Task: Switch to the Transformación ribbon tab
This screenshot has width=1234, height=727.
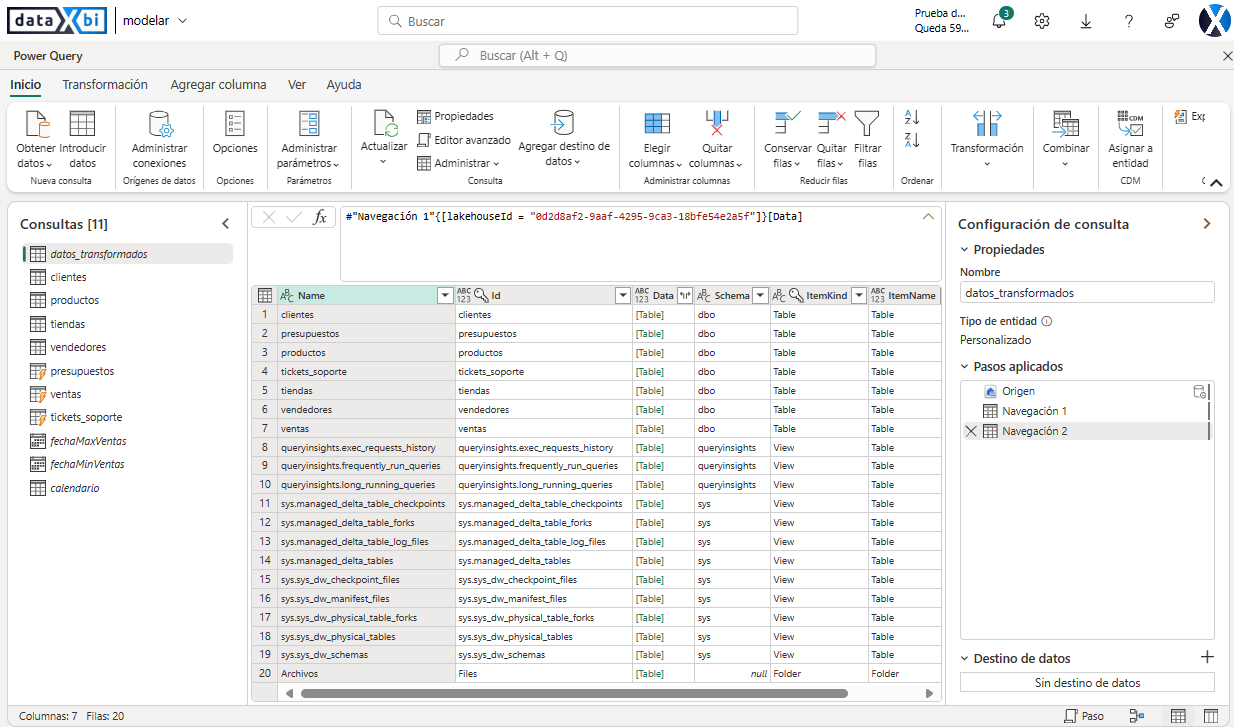Action: (x=104, y=84)
